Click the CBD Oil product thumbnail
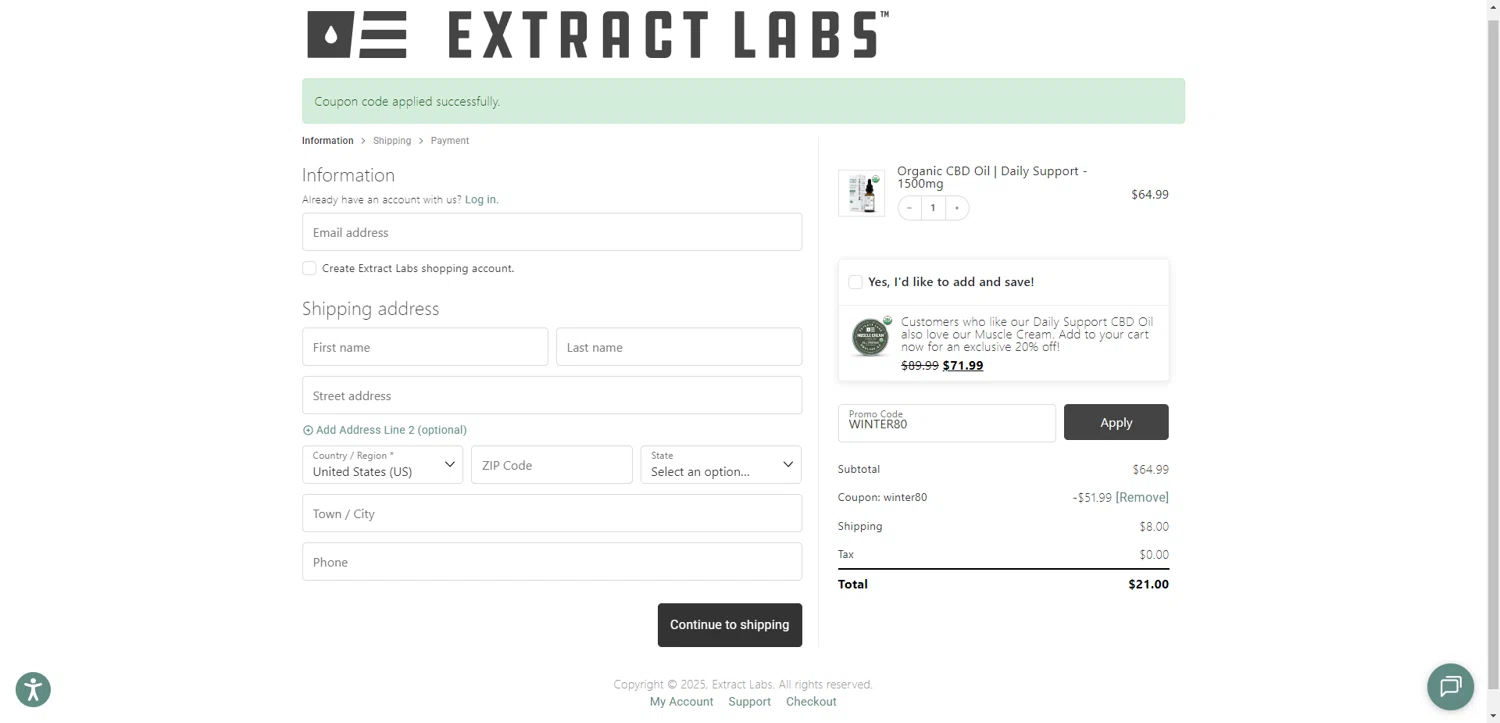This screenshot has width=1500, height=723. coord(861,193)
